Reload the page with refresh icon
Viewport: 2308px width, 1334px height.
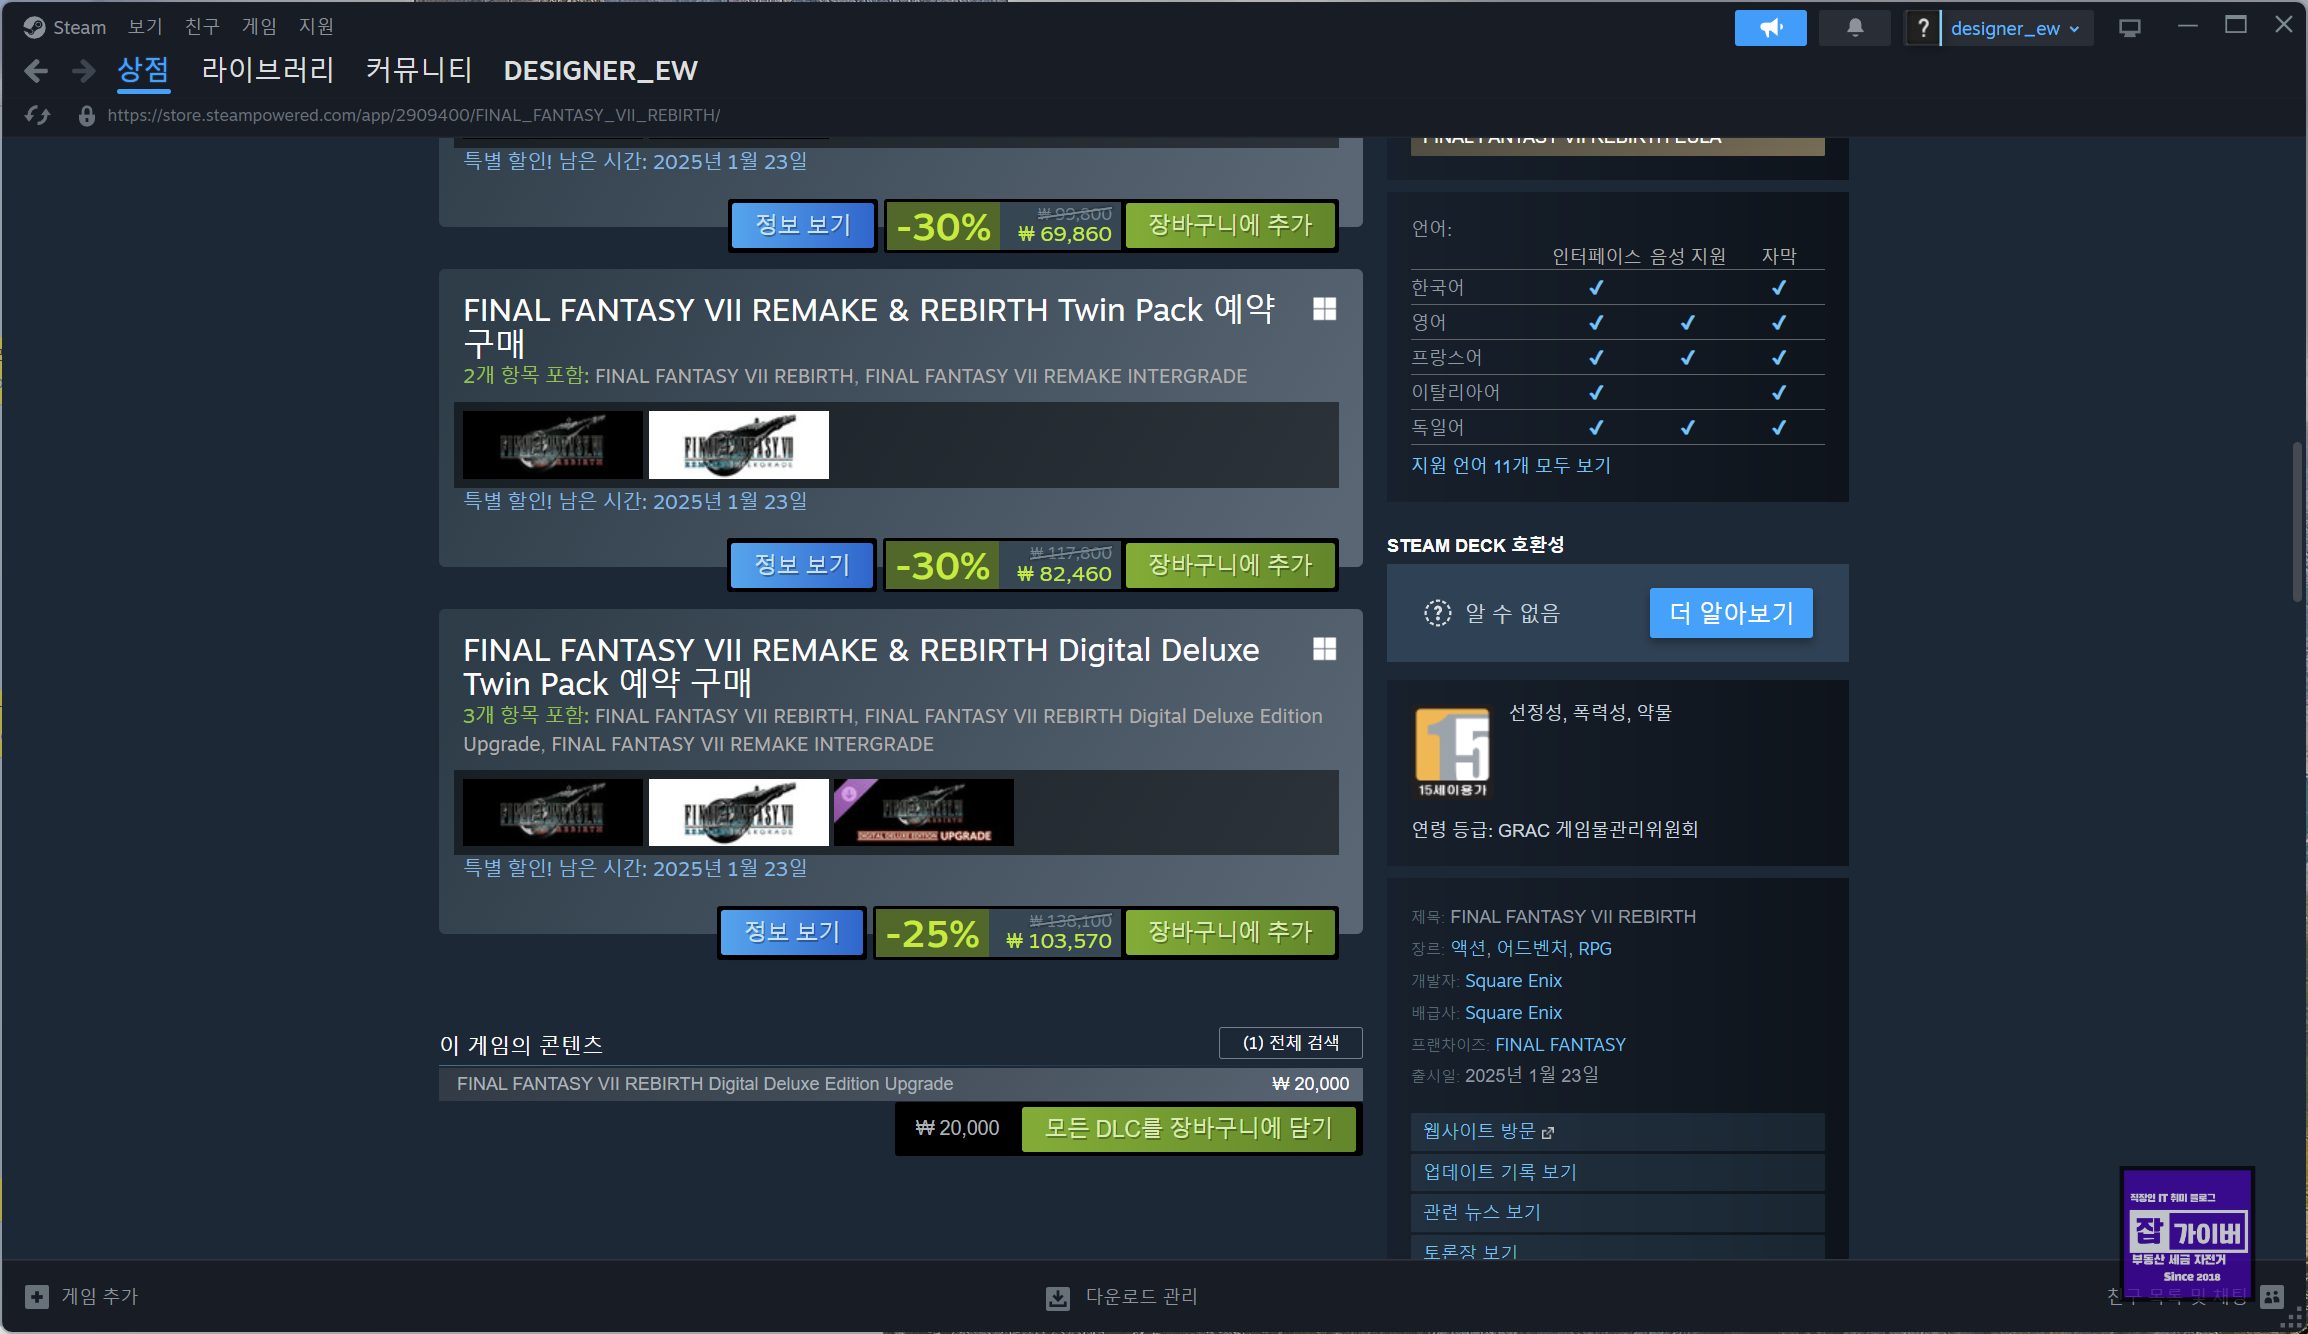[x=38, y=115]
